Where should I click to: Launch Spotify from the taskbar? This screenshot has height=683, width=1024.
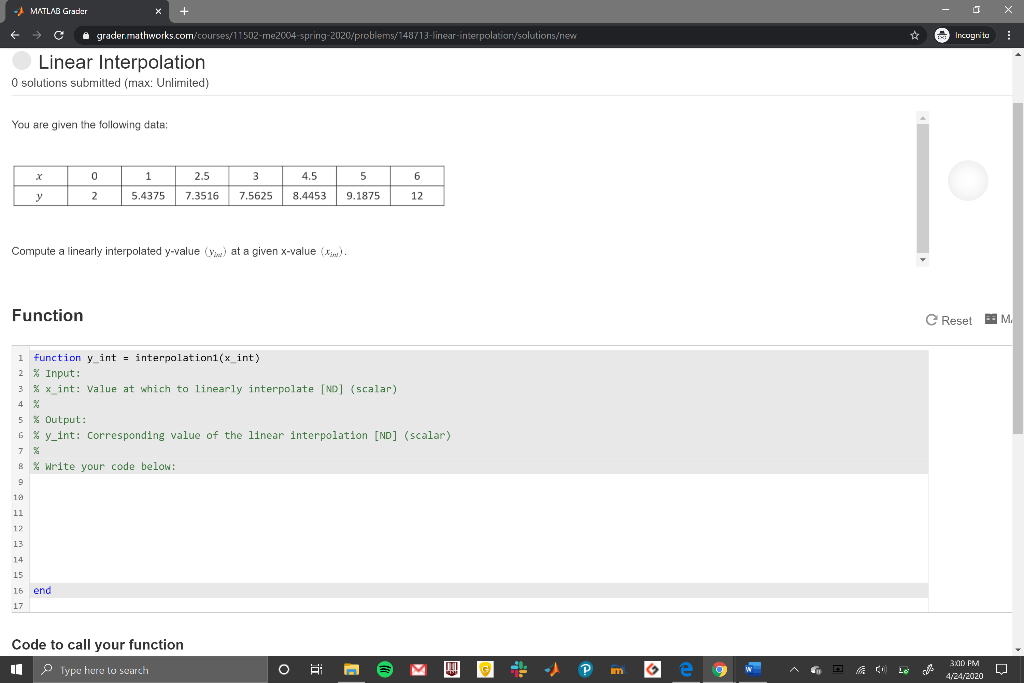pos(385,669)
